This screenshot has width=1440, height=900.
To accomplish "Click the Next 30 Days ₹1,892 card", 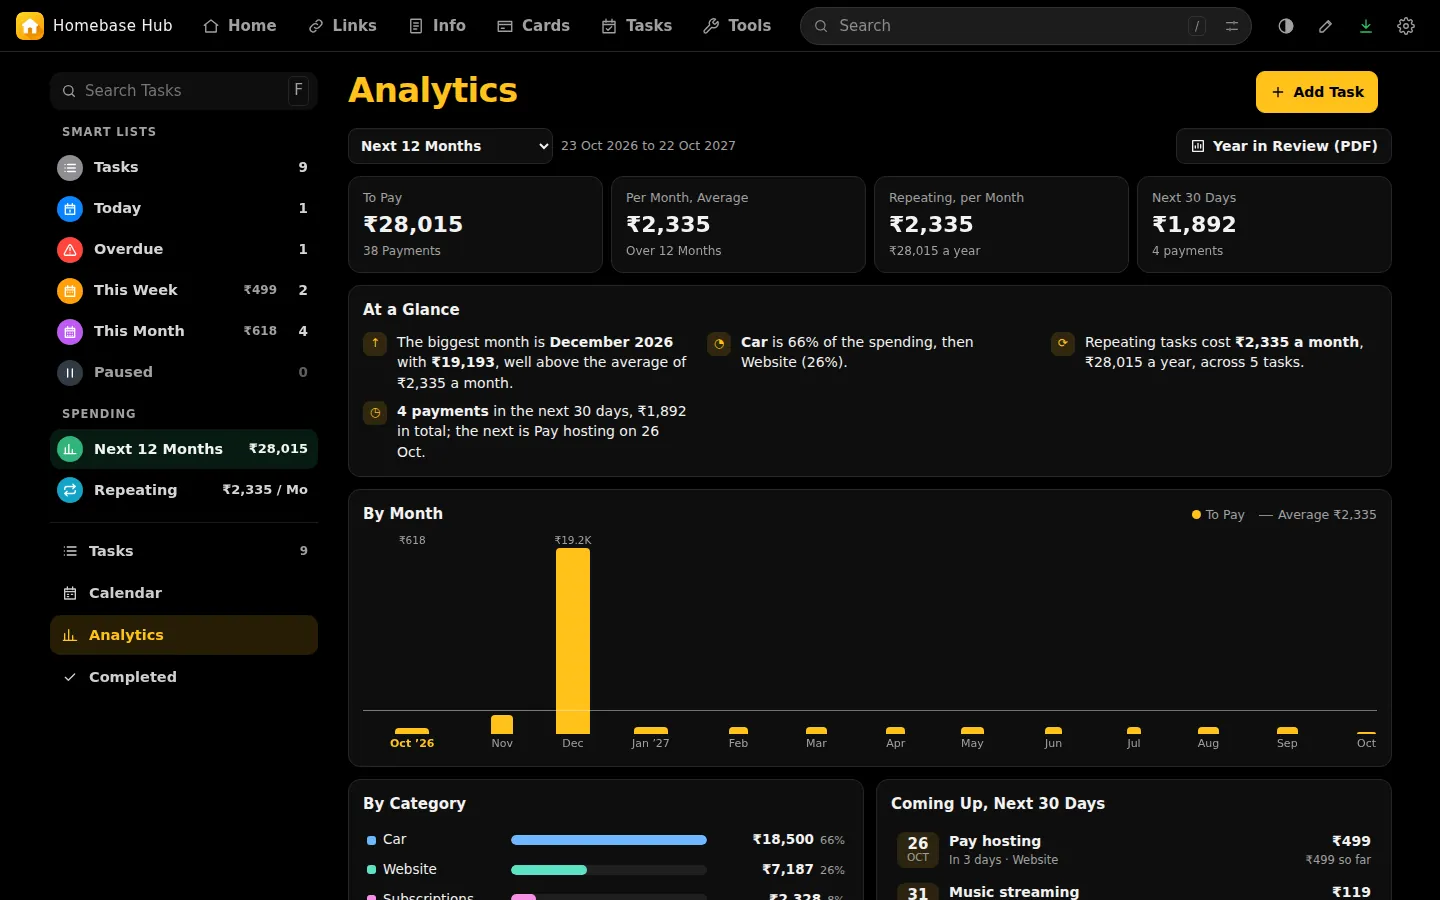I will click(x=1264, y=224).
